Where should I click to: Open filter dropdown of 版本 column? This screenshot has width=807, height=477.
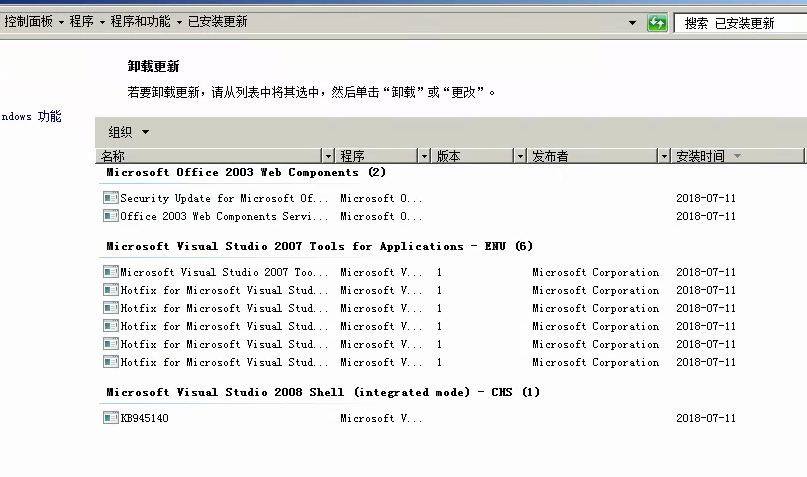pyautogui.click(x=520, y=156)
